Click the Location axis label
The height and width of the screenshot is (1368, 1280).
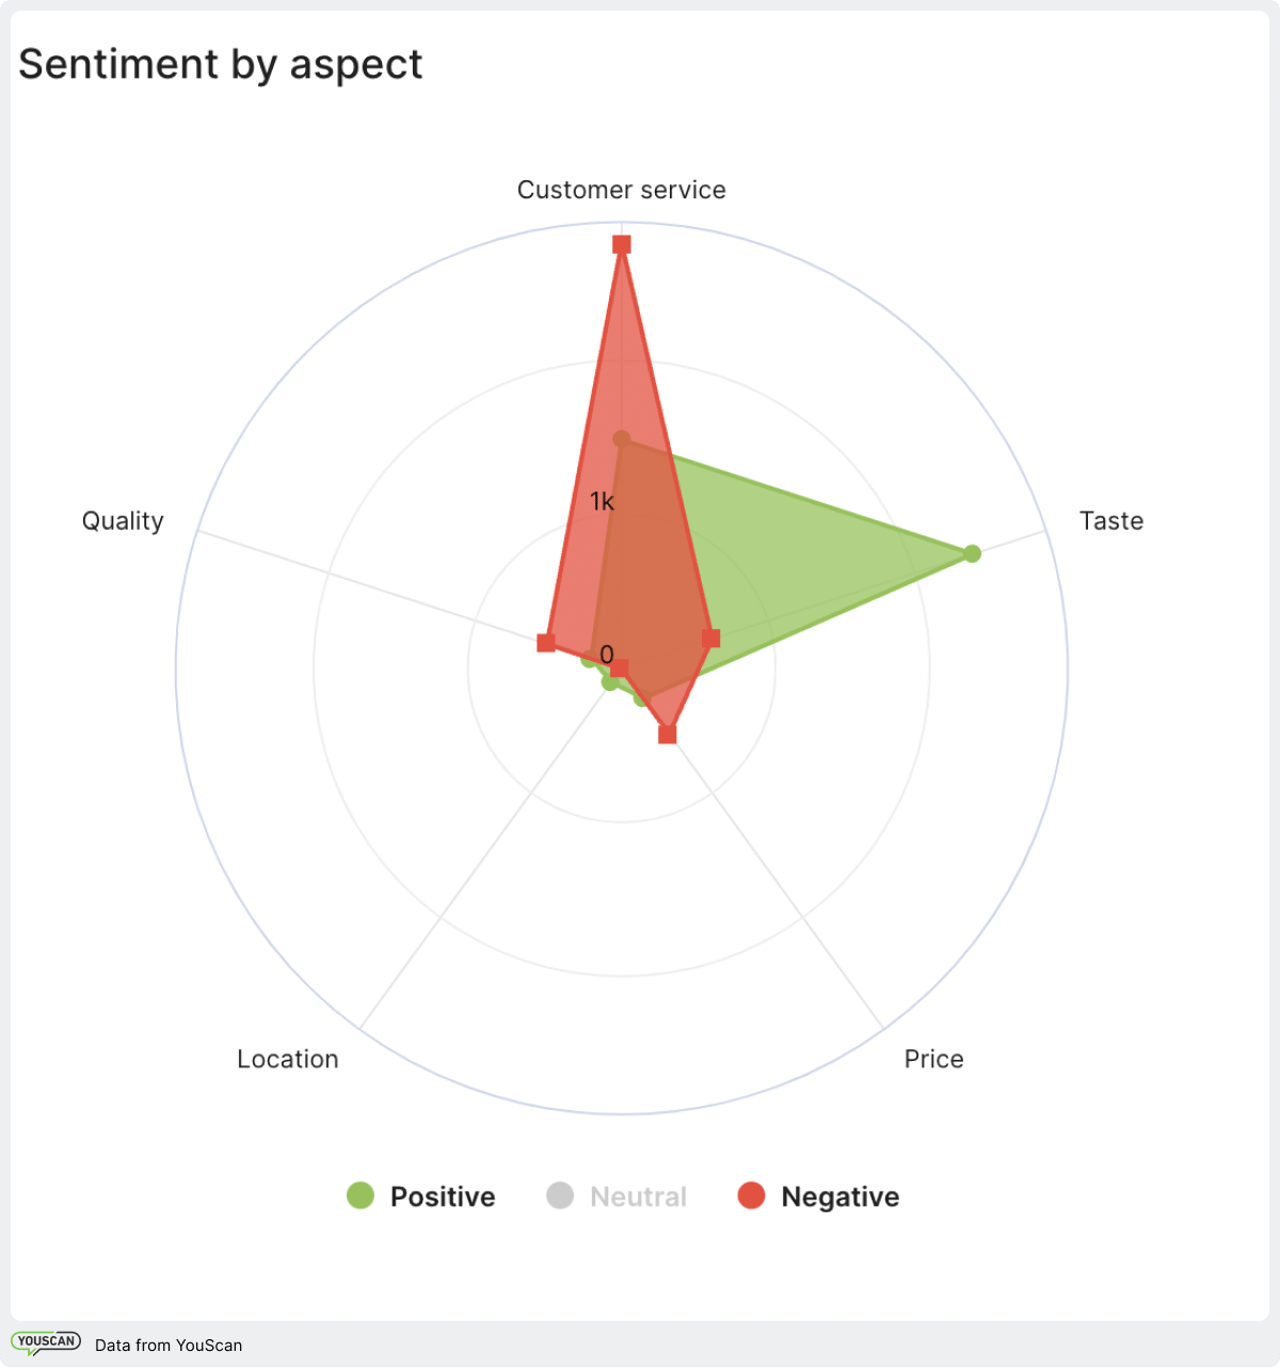[288, 1059]
